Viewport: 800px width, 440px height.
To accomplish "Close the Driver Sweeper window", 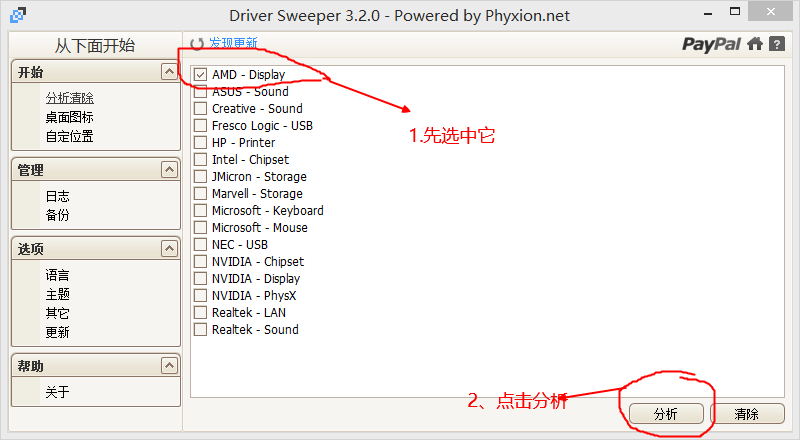I will 770,12.
